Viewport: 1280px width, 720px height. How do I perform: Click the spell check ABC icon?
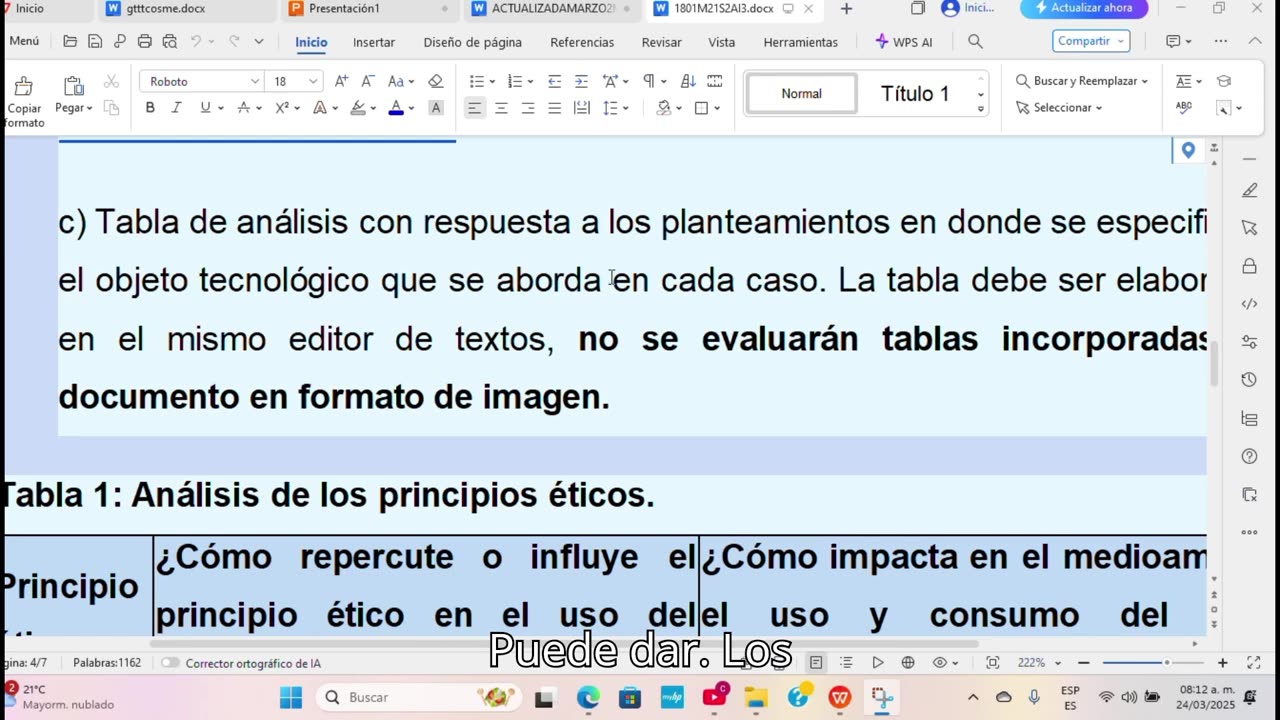1184,107
